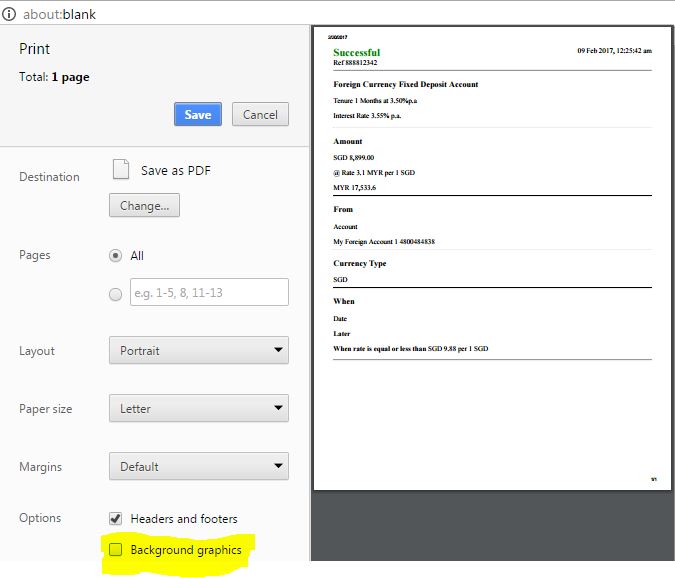Click the Tenure 1 Months line in preview
Screen dimensions: 675x577
(x=375, y=101)
